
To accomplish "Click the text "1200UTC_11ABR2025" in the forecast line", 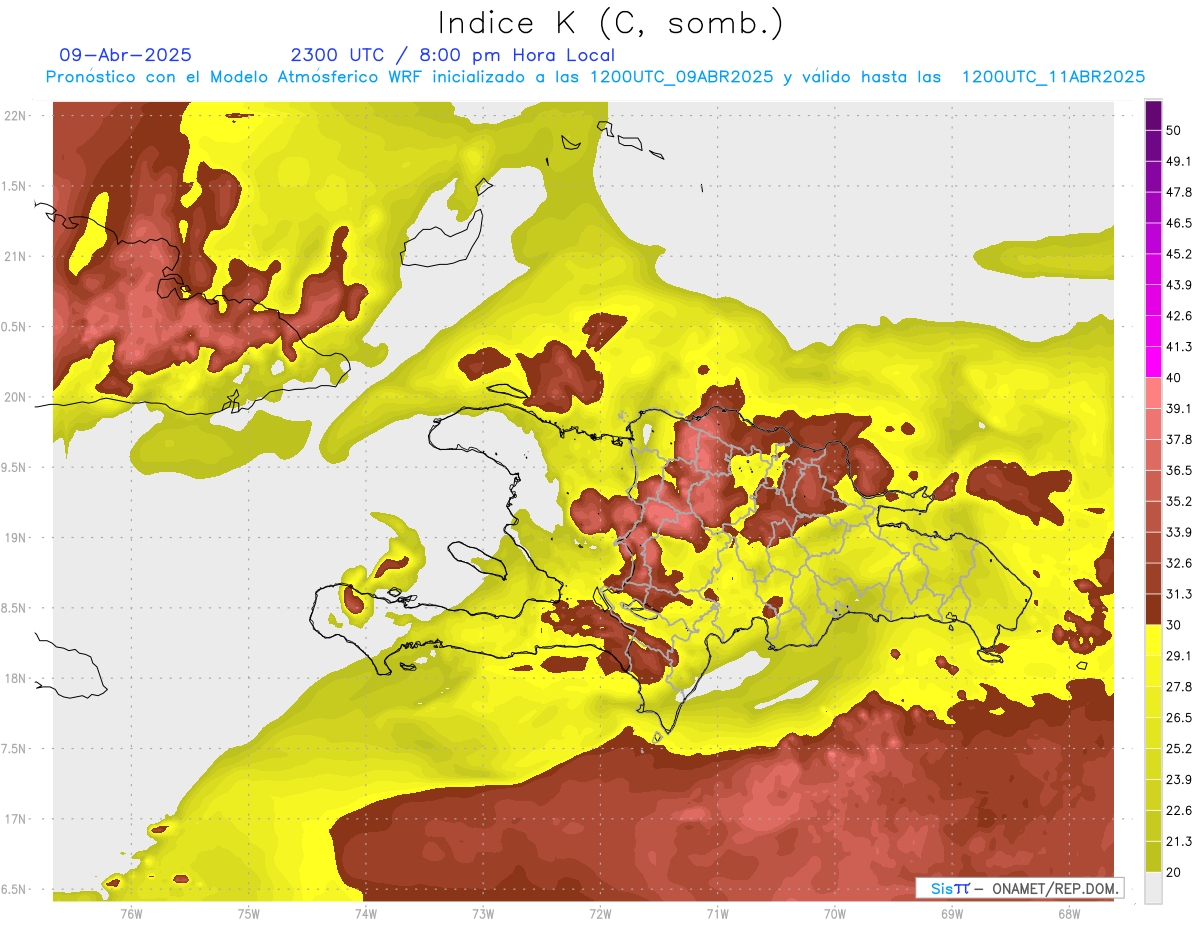I will coord(1053,76).
